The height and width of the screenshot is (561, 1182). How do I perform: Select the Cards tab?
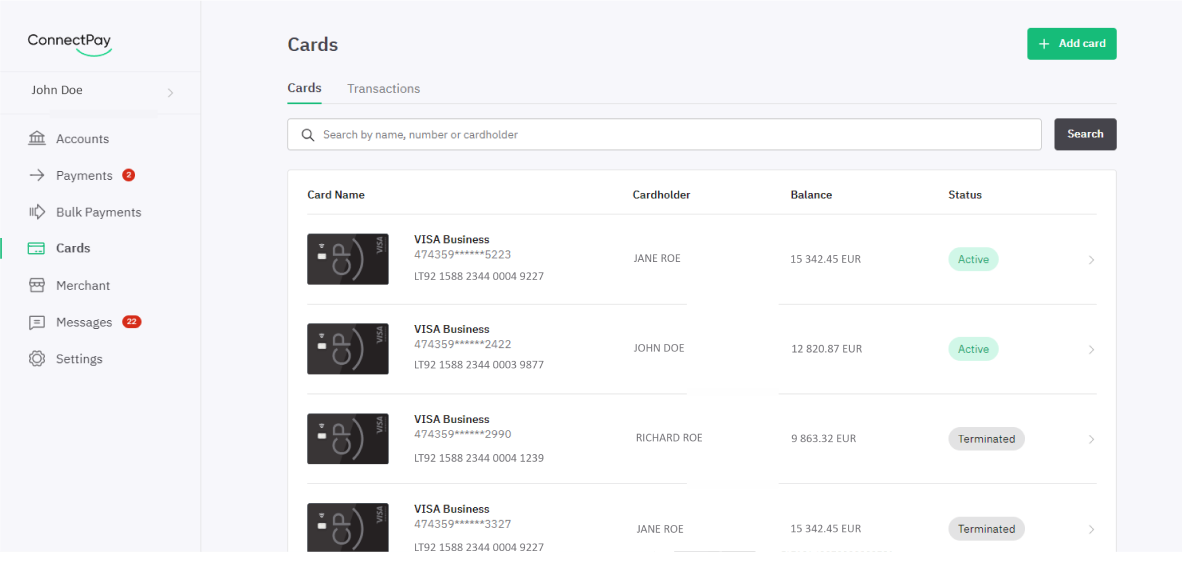[305, 88]
